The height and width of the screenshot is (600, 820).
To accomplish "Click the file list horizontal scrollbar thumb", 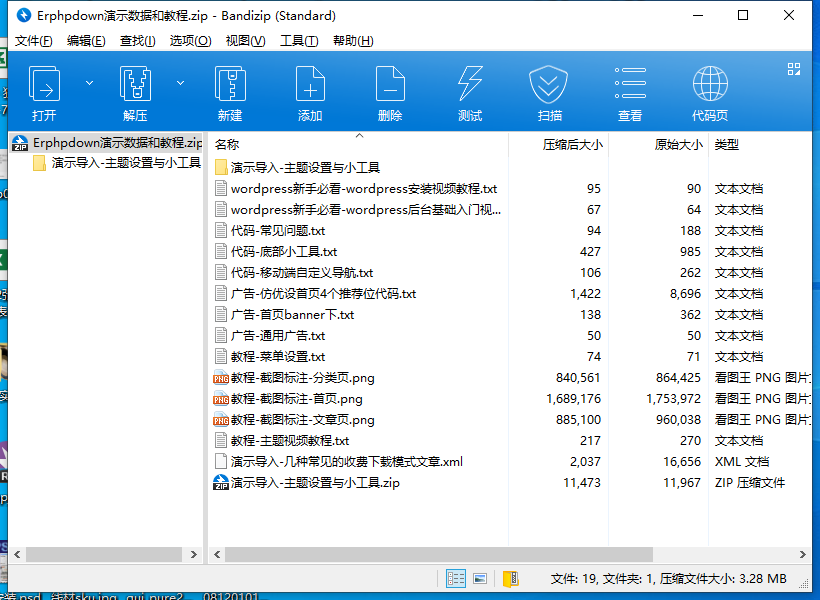I will click(x=439, y=554).
